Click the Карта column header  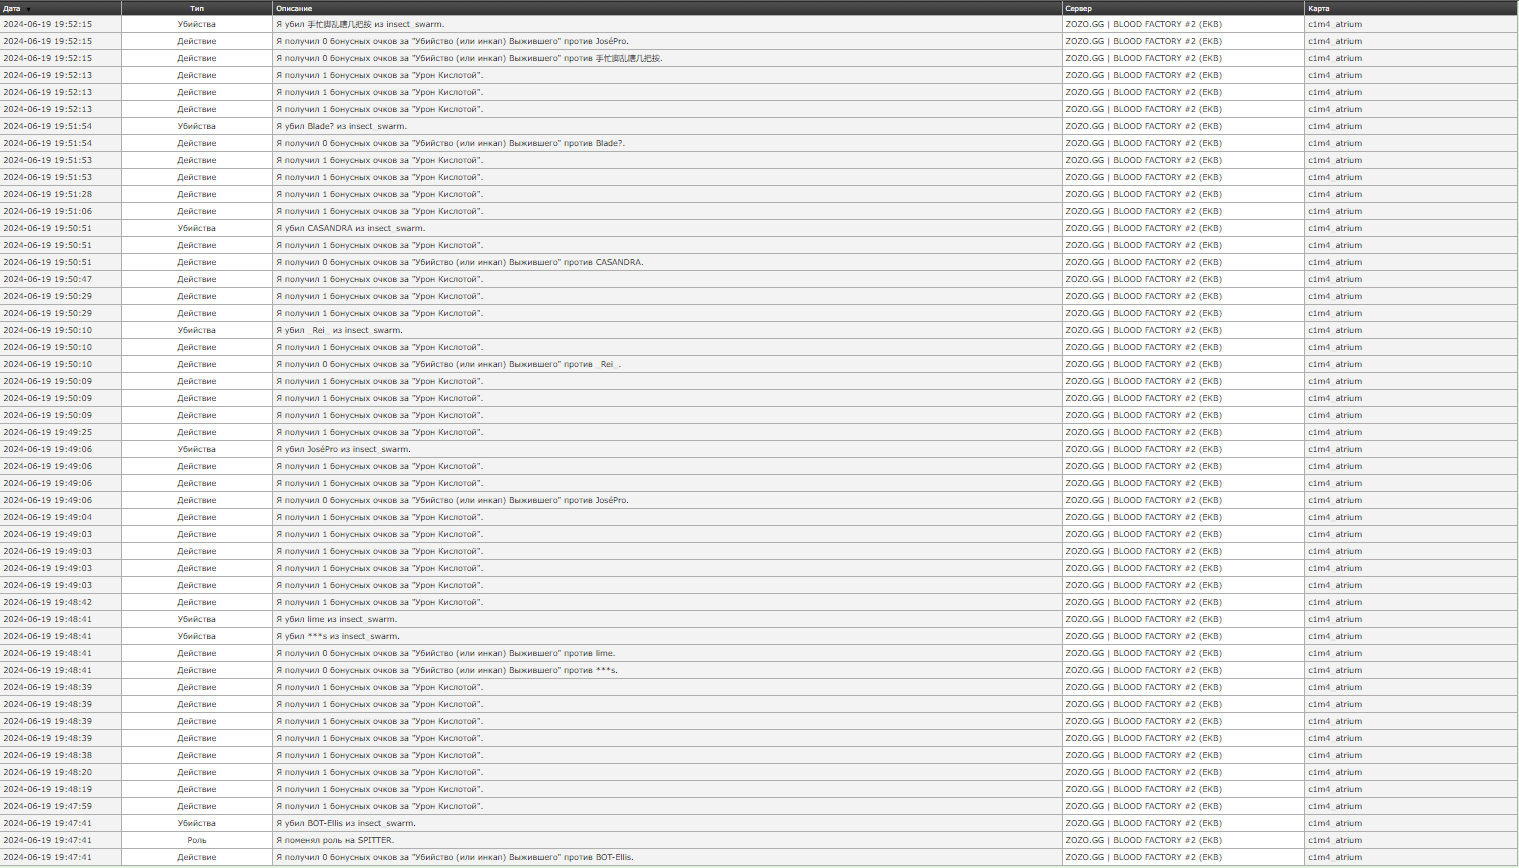coord(1318,8)
